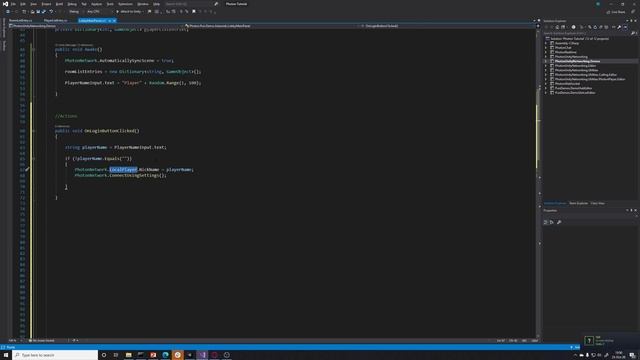The width and height of the screenshot is (640, 360).
Task: Click the selected LocalPlayer text in code
Action: [123, 169]
